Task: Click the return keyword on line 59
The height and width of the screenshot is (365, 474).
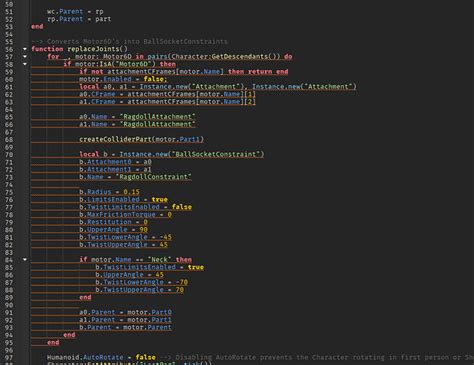Action: 260,71
